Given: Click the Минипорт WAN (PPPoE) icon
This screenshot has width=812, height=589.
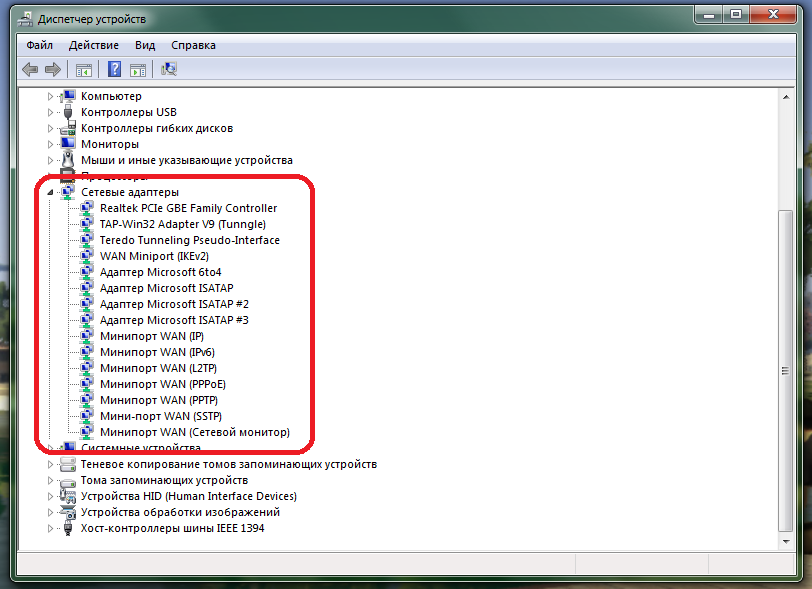Looking at the screenshot, I should click(x=87, y=384).
